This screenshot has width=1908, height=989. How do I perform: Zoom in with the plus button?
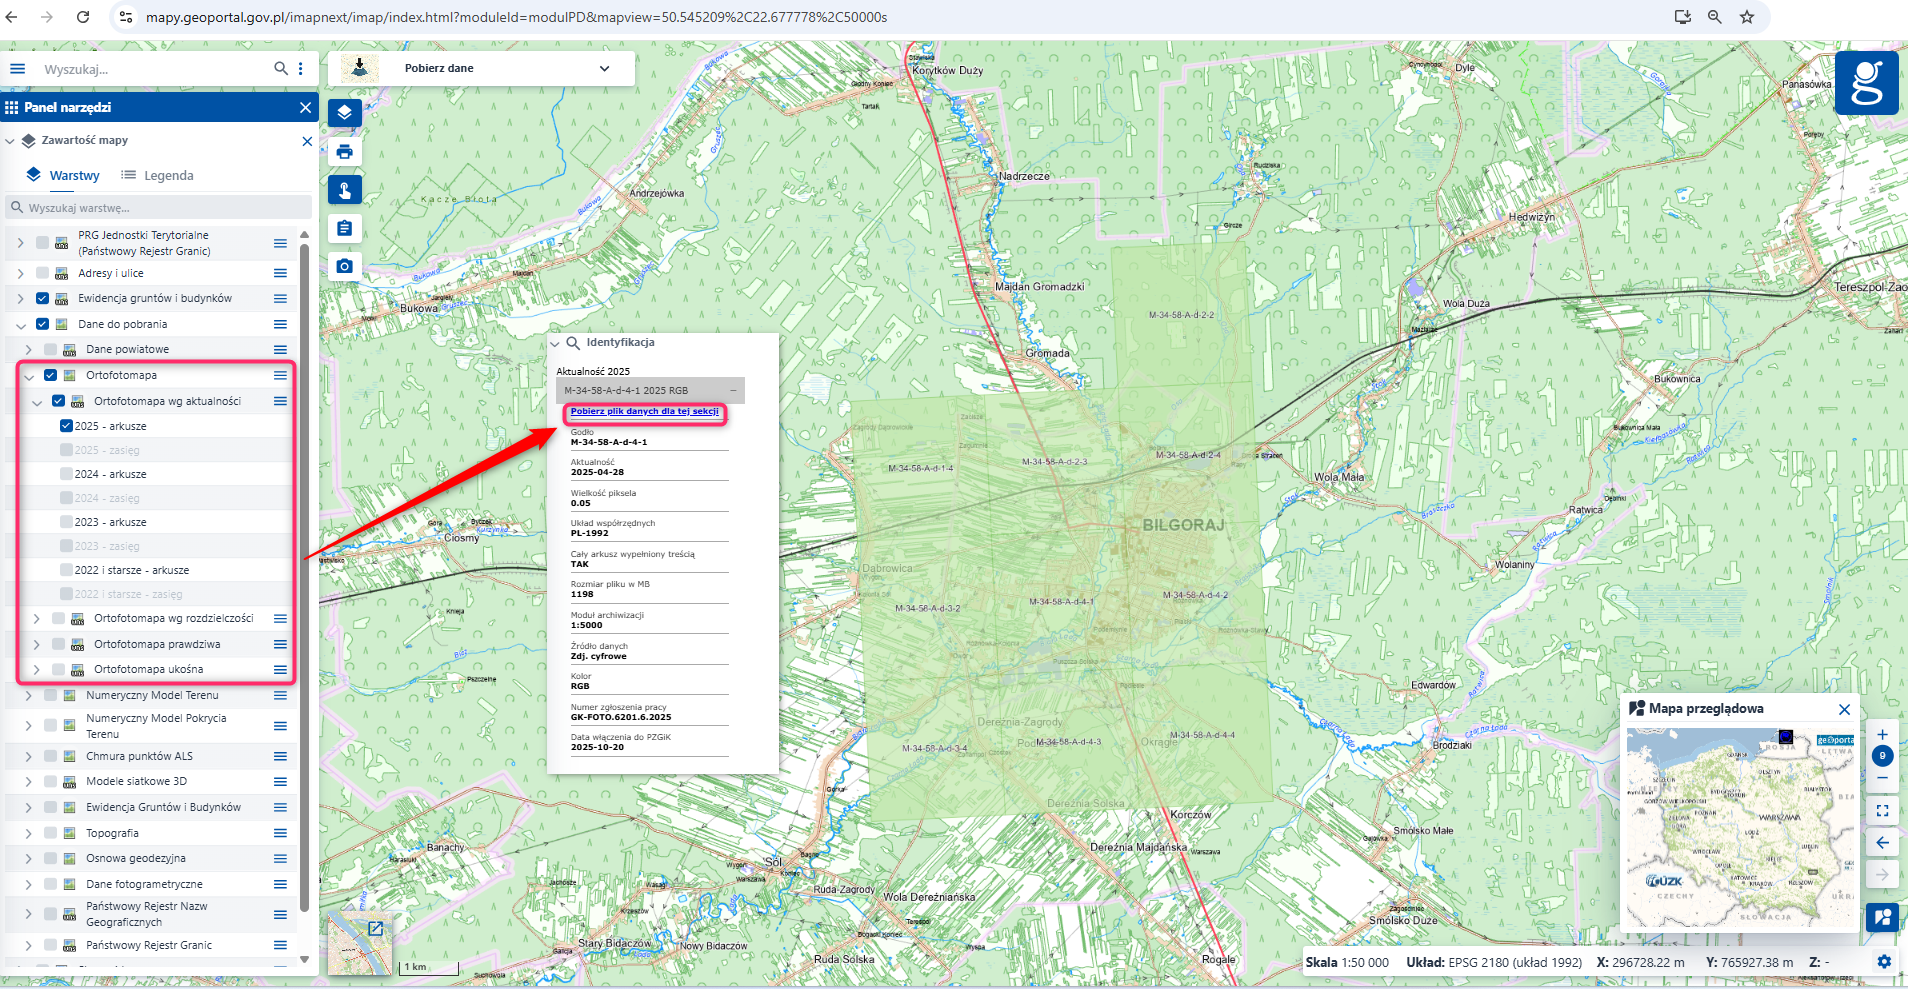(1882, 735)
